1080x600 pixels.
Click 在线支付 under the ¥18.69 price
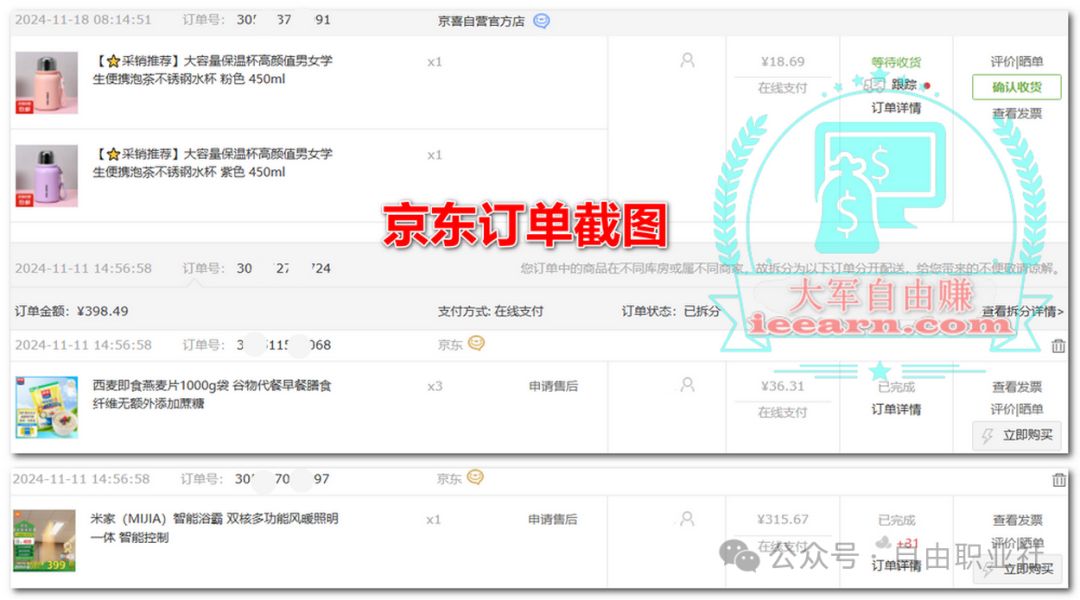click(x=782, y=87)
